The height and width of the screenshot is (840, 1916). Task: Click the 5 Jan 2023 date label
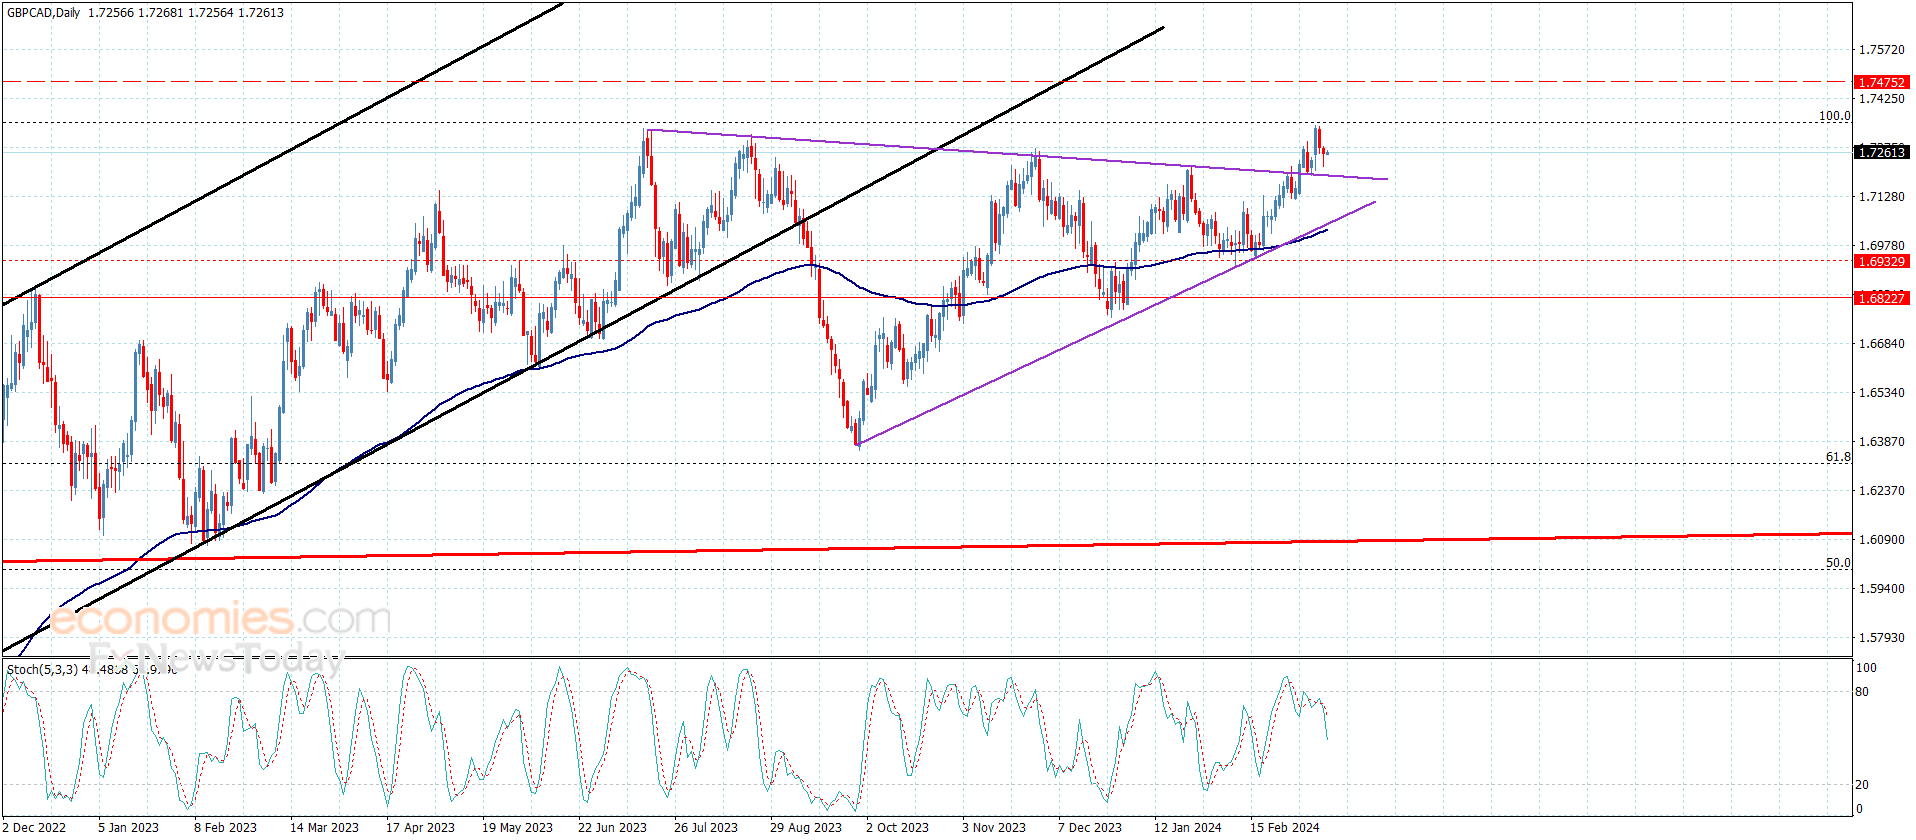pyautogui.click(x=128, y=827)
